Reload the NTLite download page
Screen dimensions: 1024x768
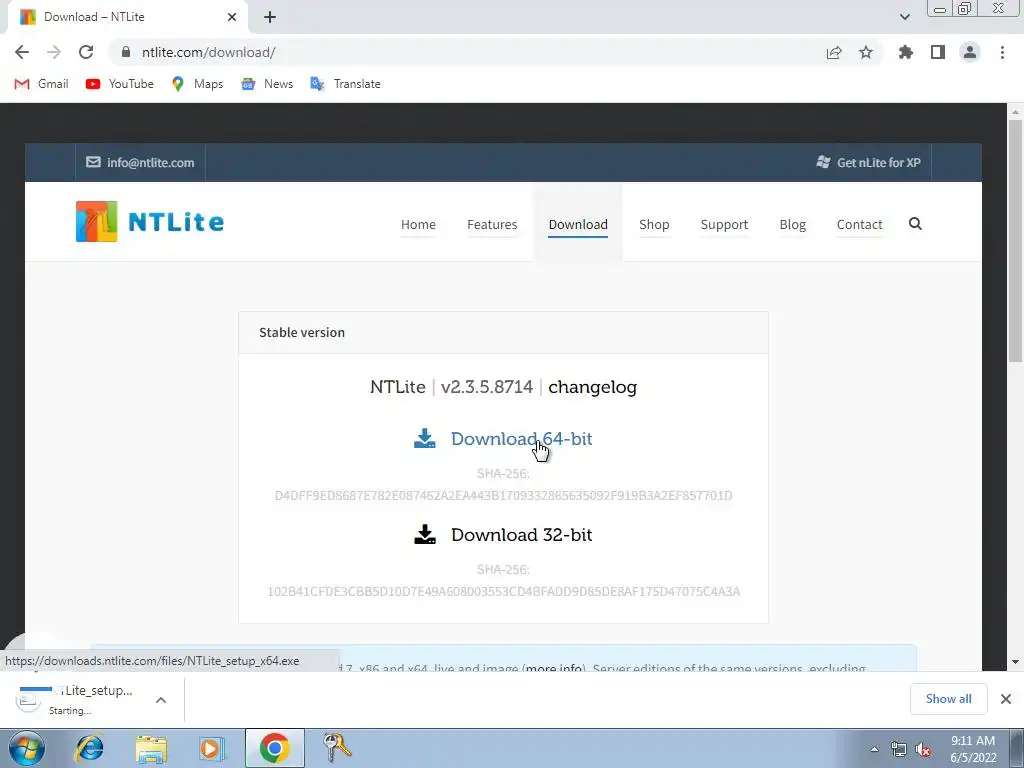click(86, 52)
